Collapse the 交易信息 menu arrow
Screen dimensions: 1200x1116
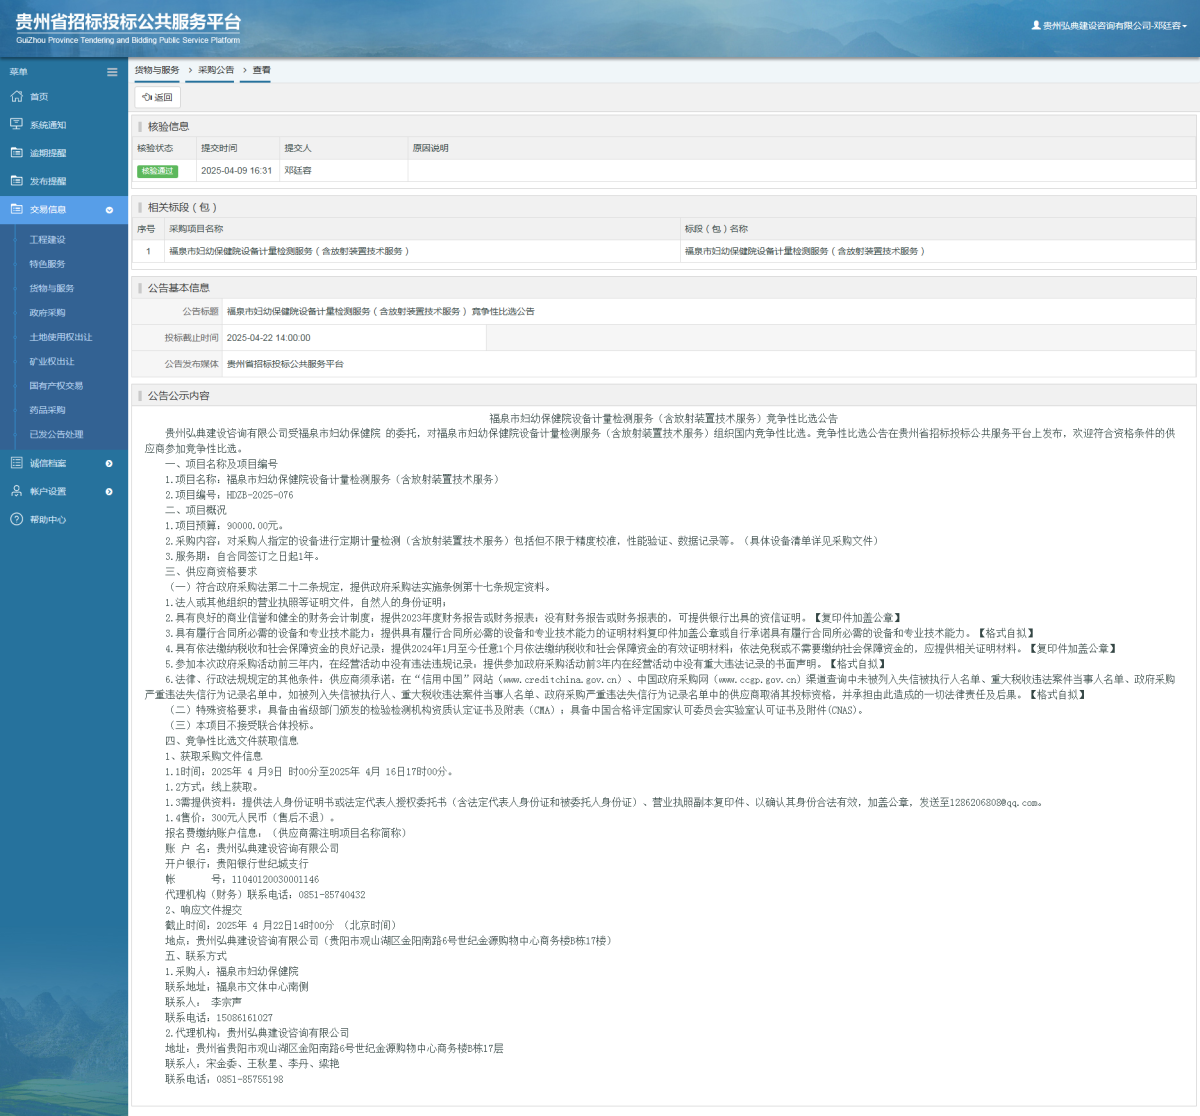click(x=109, y=210)
